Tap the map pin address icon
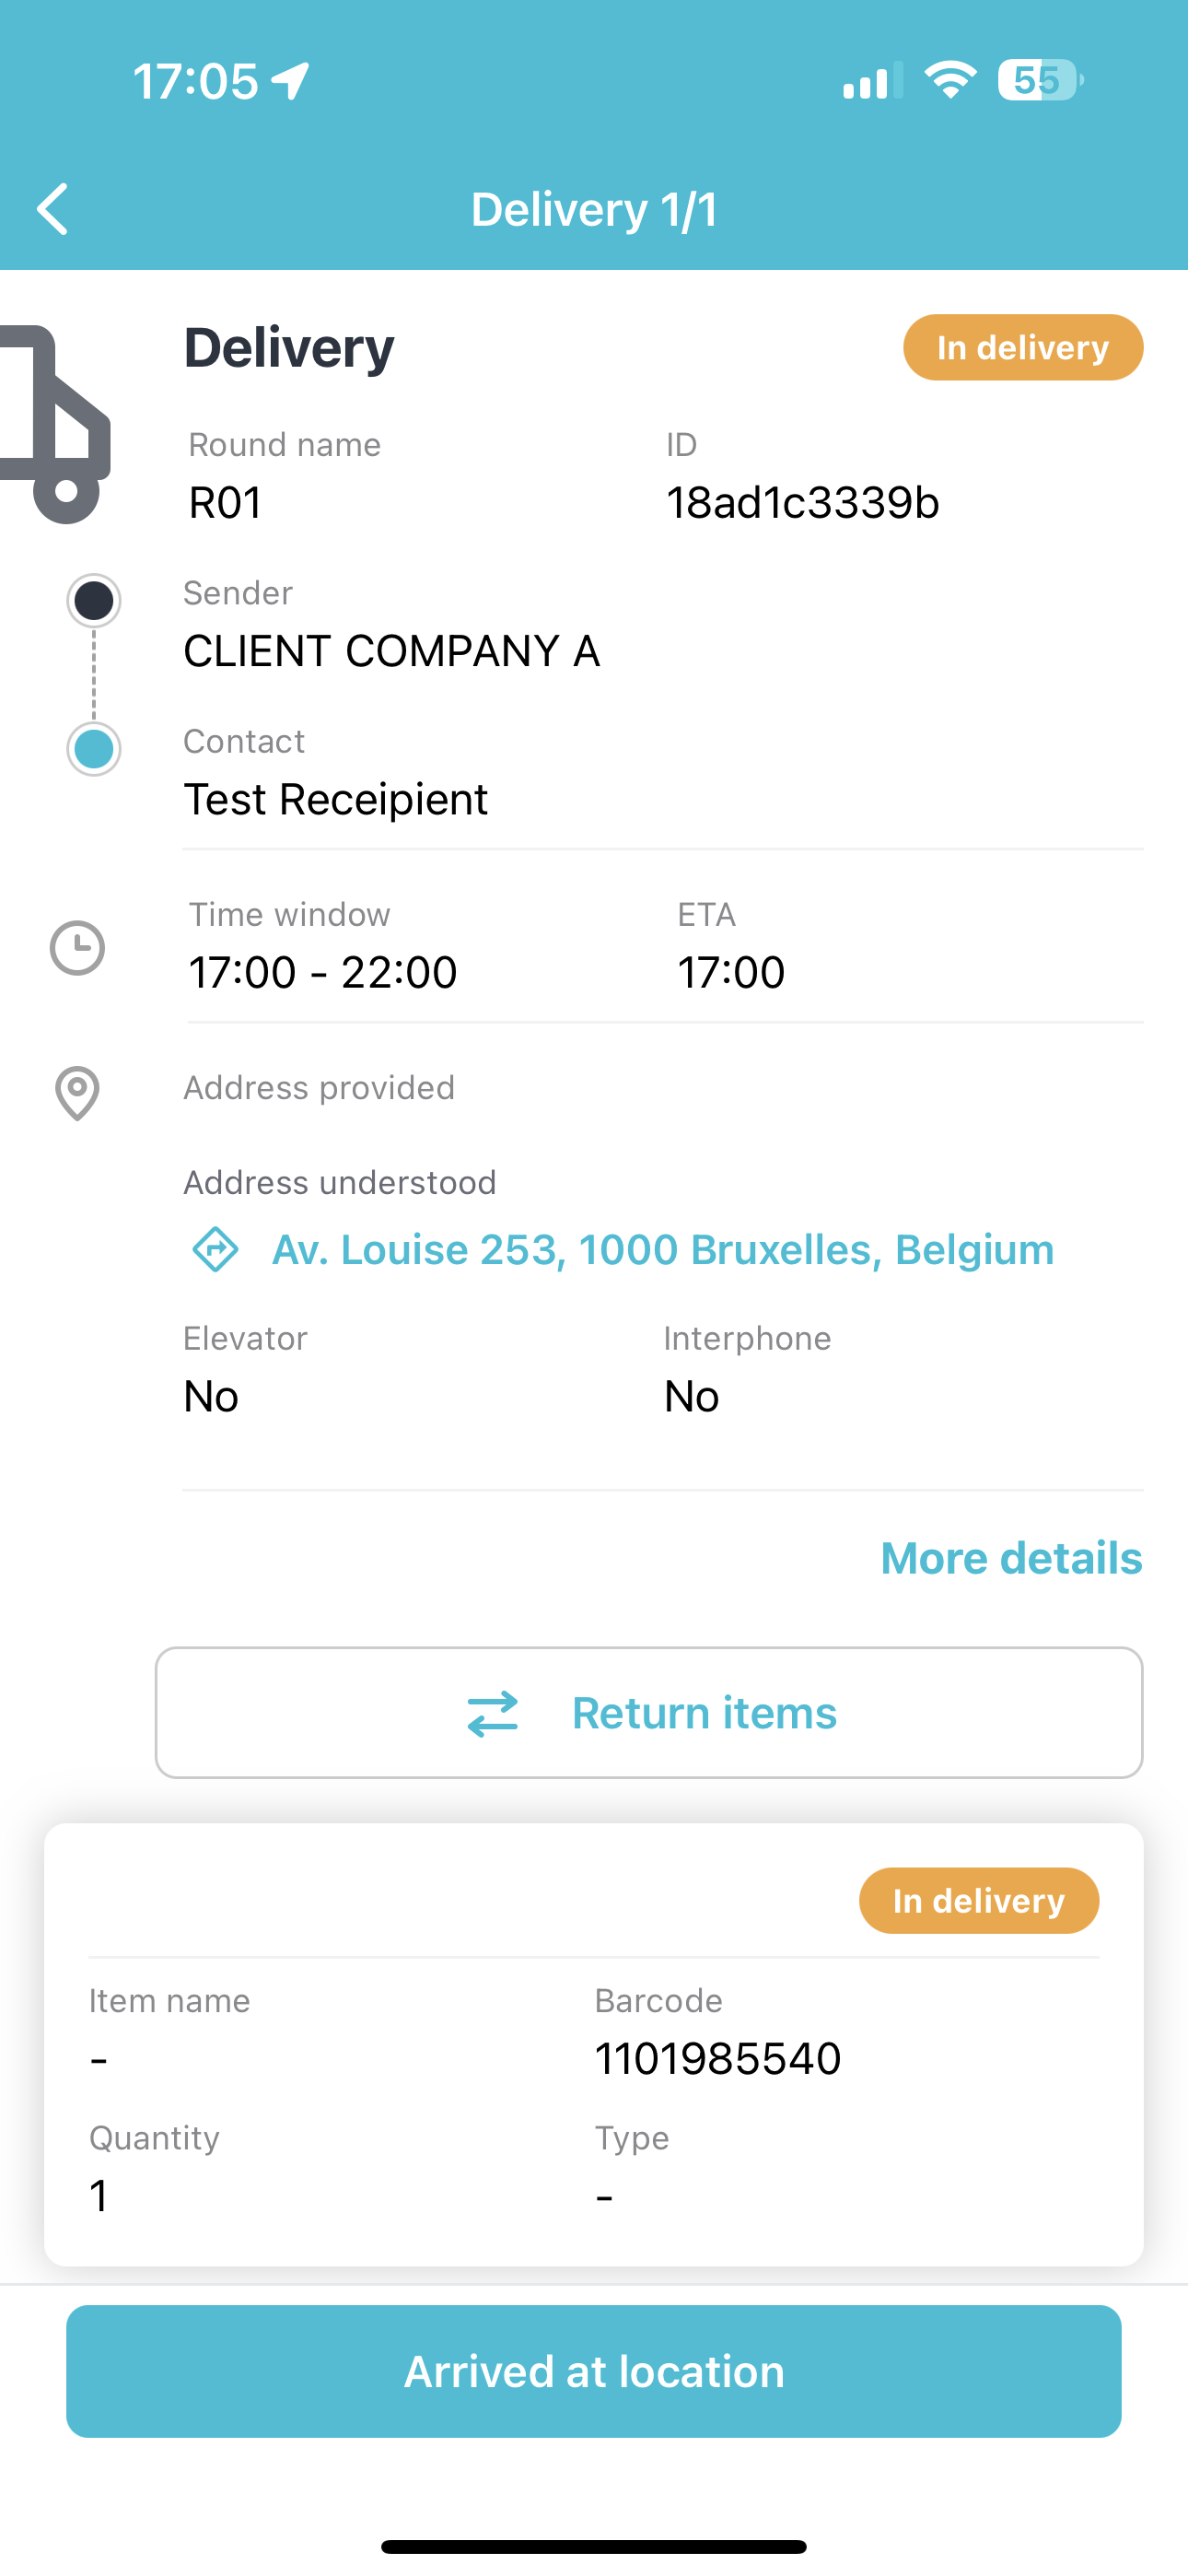This screenshot has height=2576, width=1188. (77, 1093)
